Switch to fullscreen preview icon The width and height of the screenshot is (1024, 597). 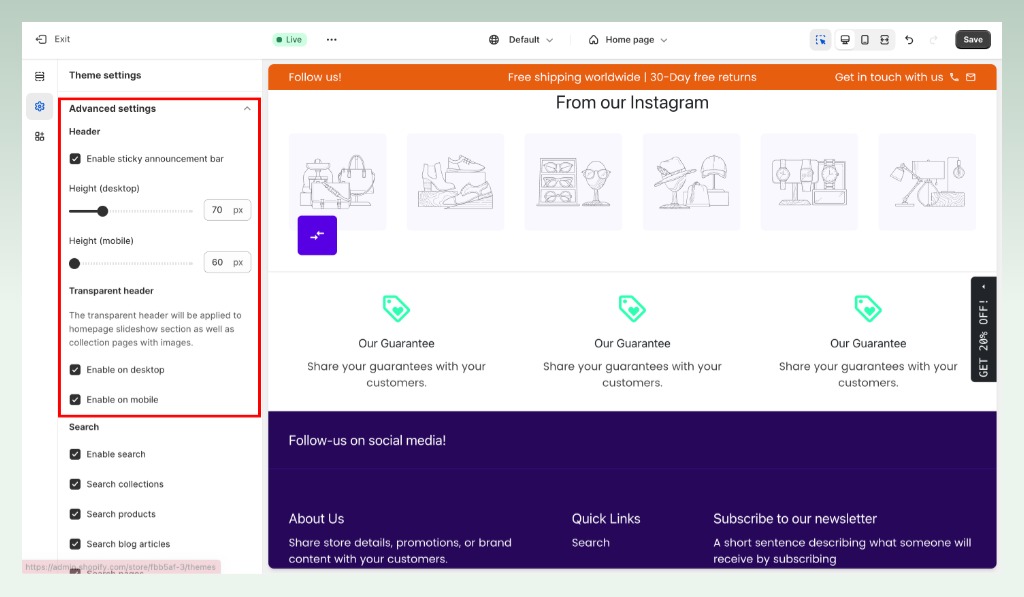(884, 40)
